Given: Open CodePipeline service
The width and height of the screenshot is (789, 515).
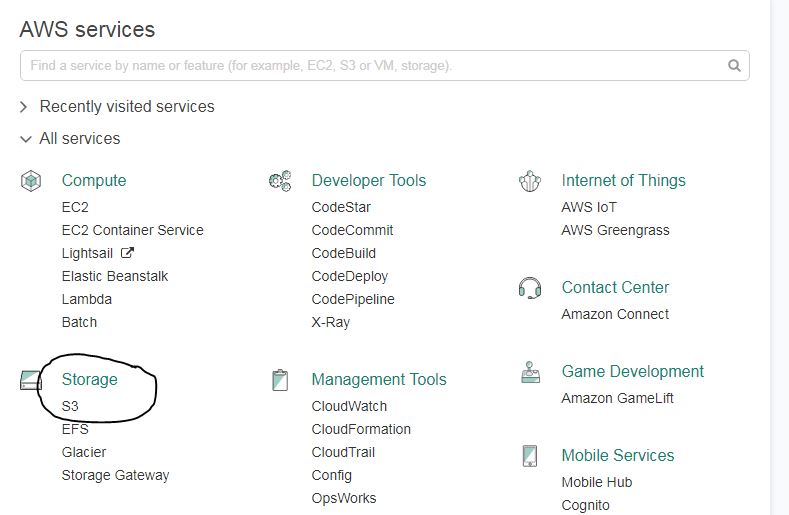Looking at the screenshot, I should 353,300.
